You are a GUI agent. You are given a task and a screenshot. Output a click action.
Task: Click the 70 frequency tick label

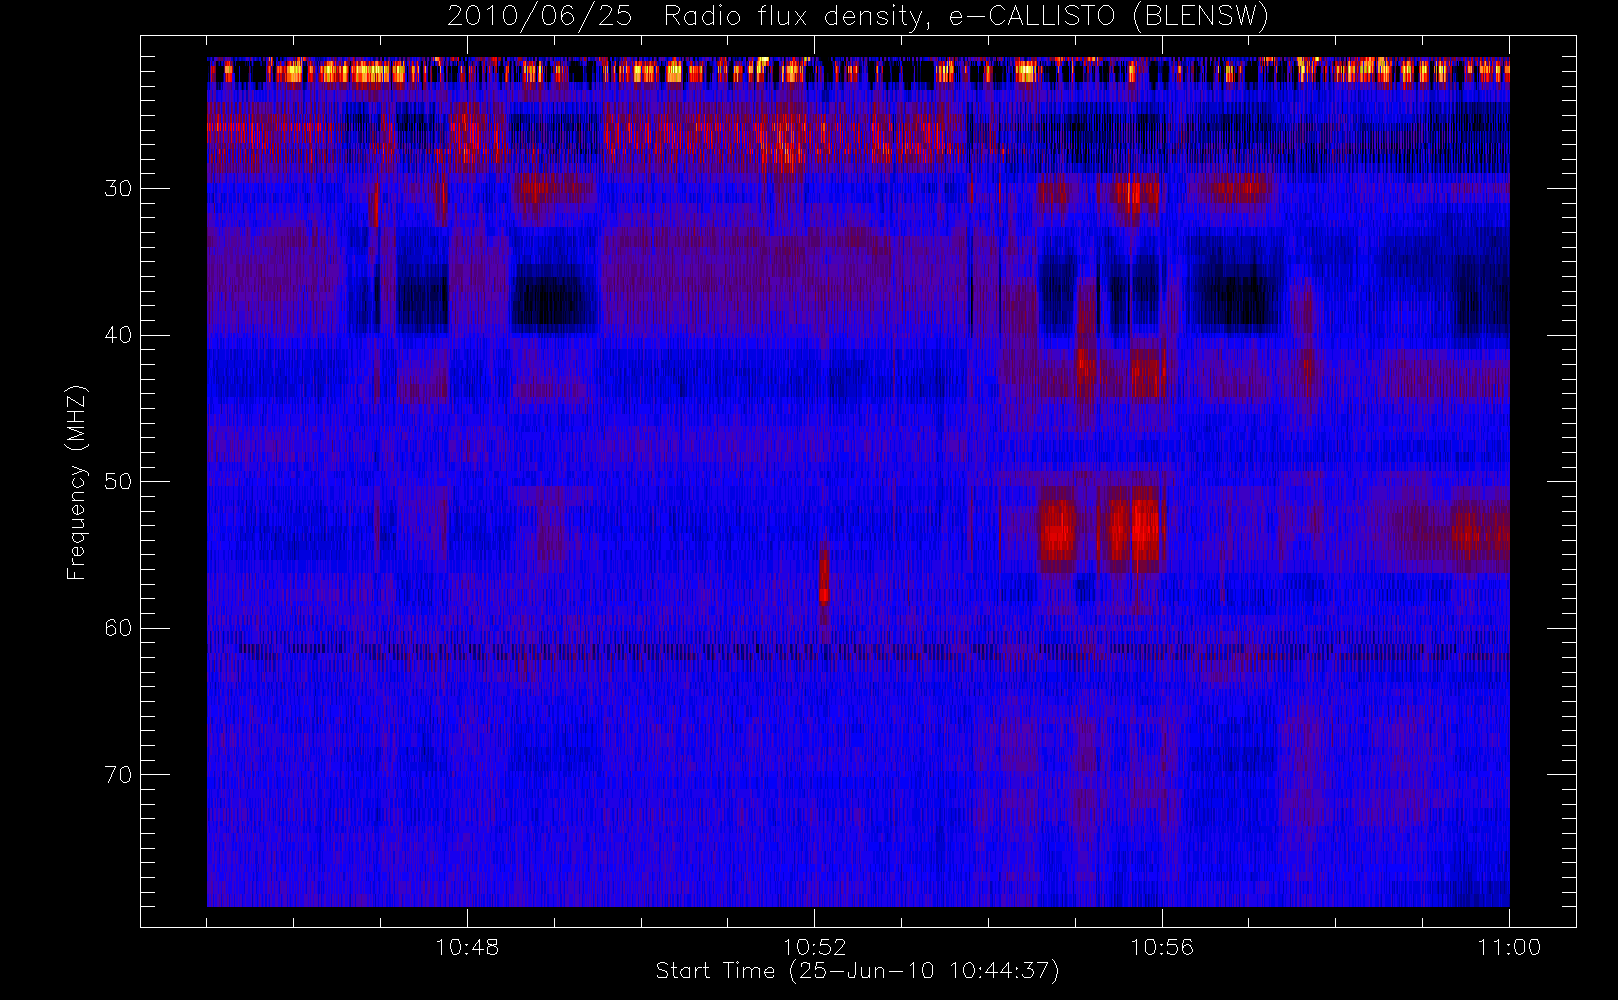tap(118, 775)
